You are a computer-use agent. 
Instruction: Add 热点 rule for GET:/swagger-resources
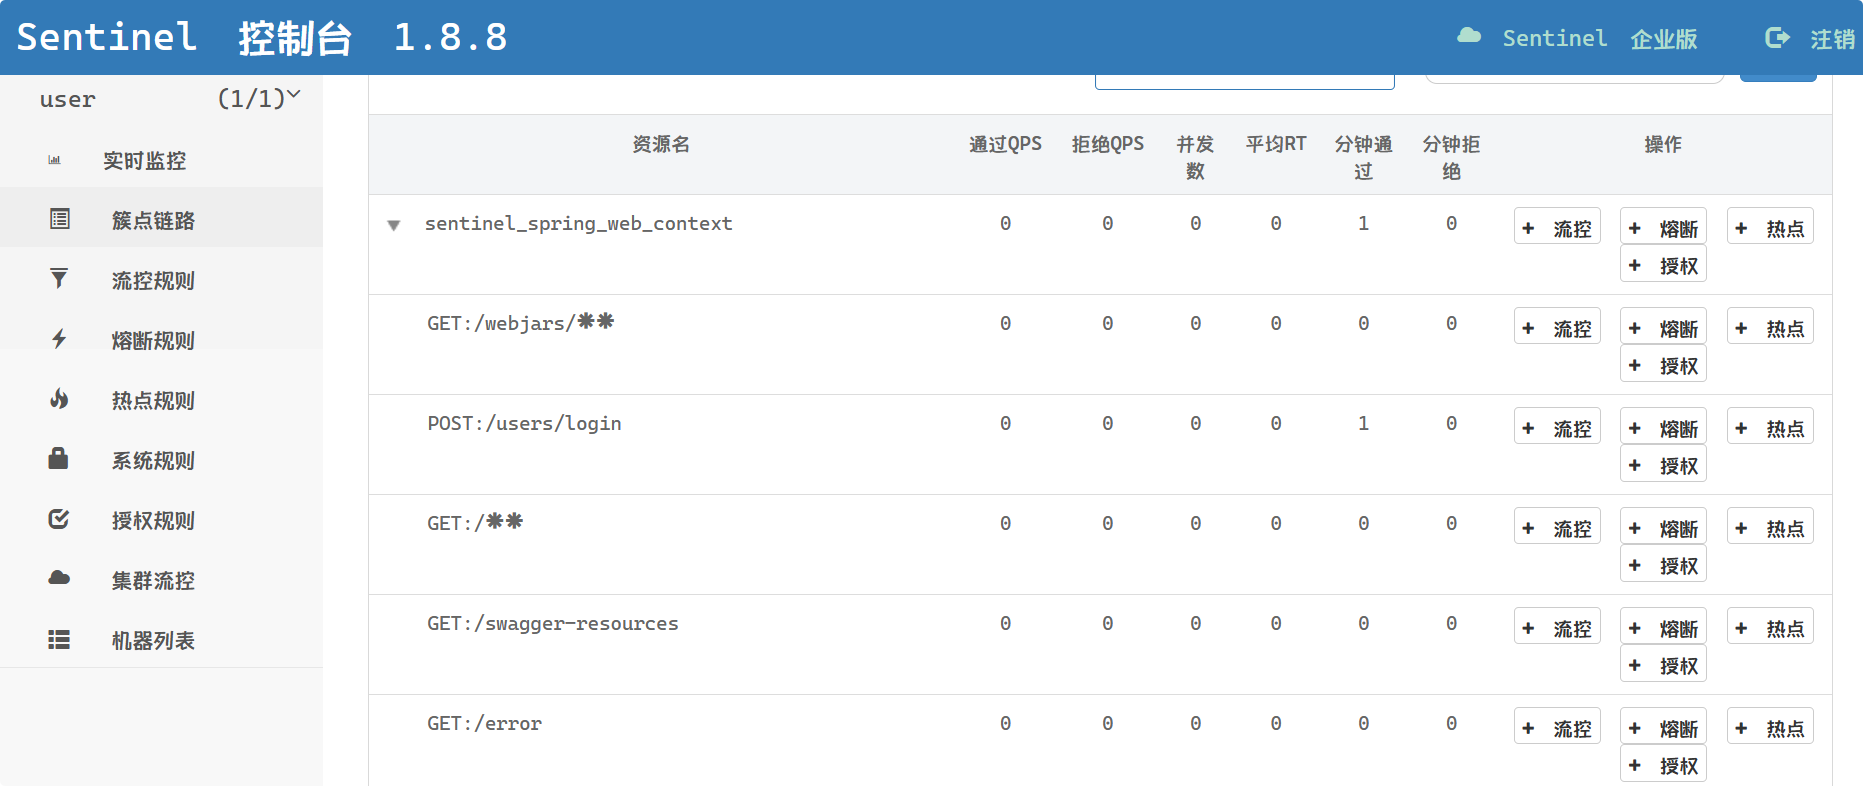click(1770, 627)
